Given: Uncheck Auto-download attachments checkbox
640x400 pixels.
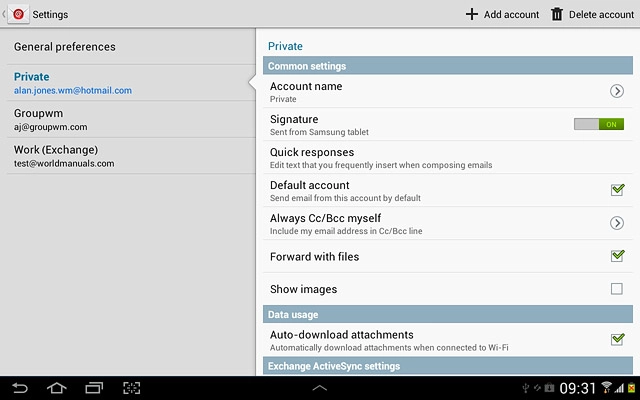Looking at the screenshot, I should click(x=617, y=339).
